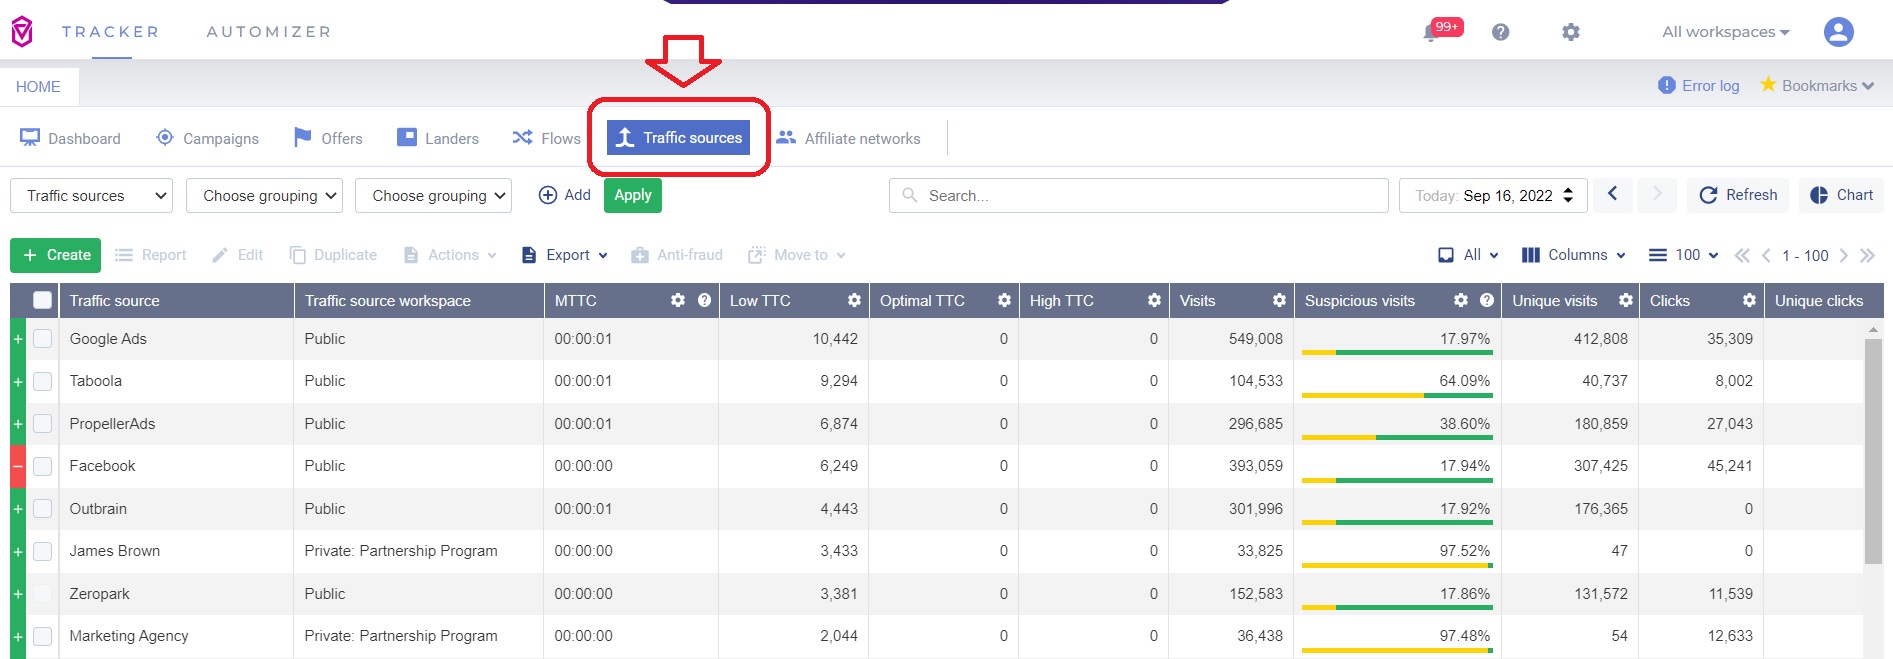1893x659 pixels.
Task: Click the gear icon in Unique visits header
Action: (x=1626, y=300)
